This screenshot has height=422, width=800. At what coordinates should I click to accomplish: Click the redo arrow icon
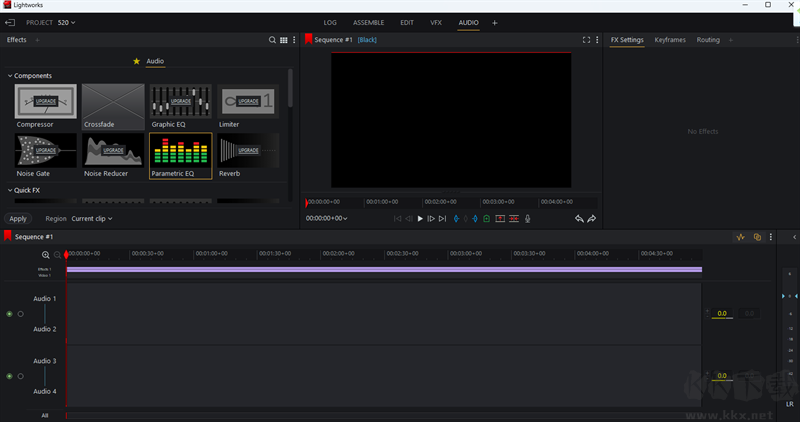[592, 218]
